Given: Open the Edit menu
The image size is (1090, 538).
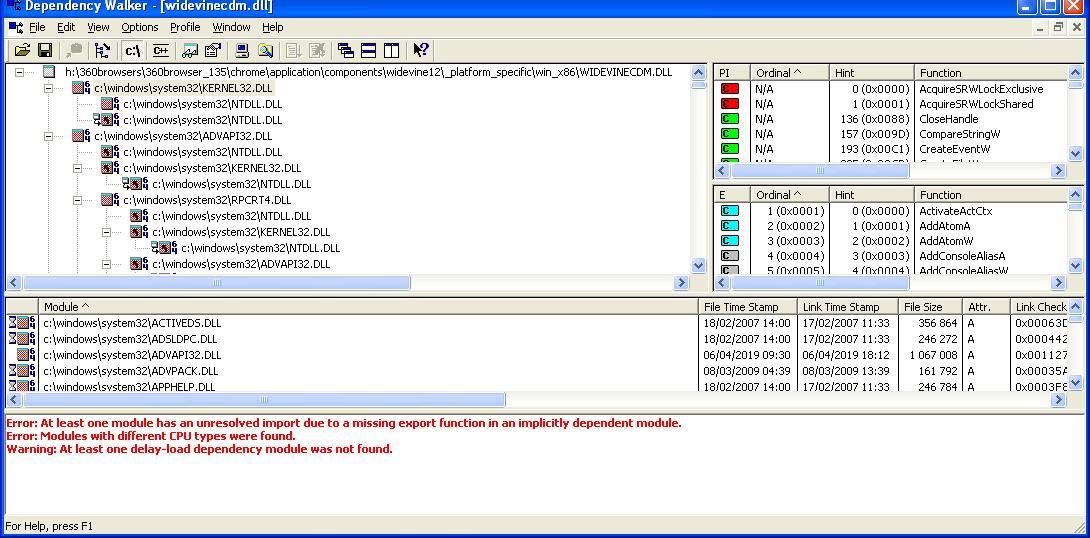Looking at the screenshot, I should point(66,27).
